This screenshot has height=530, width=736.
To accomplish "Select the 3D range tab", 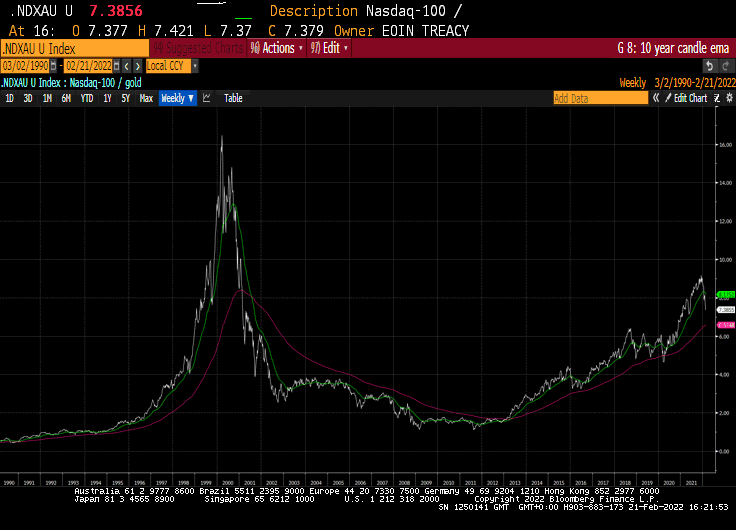I will pos(28,98).
